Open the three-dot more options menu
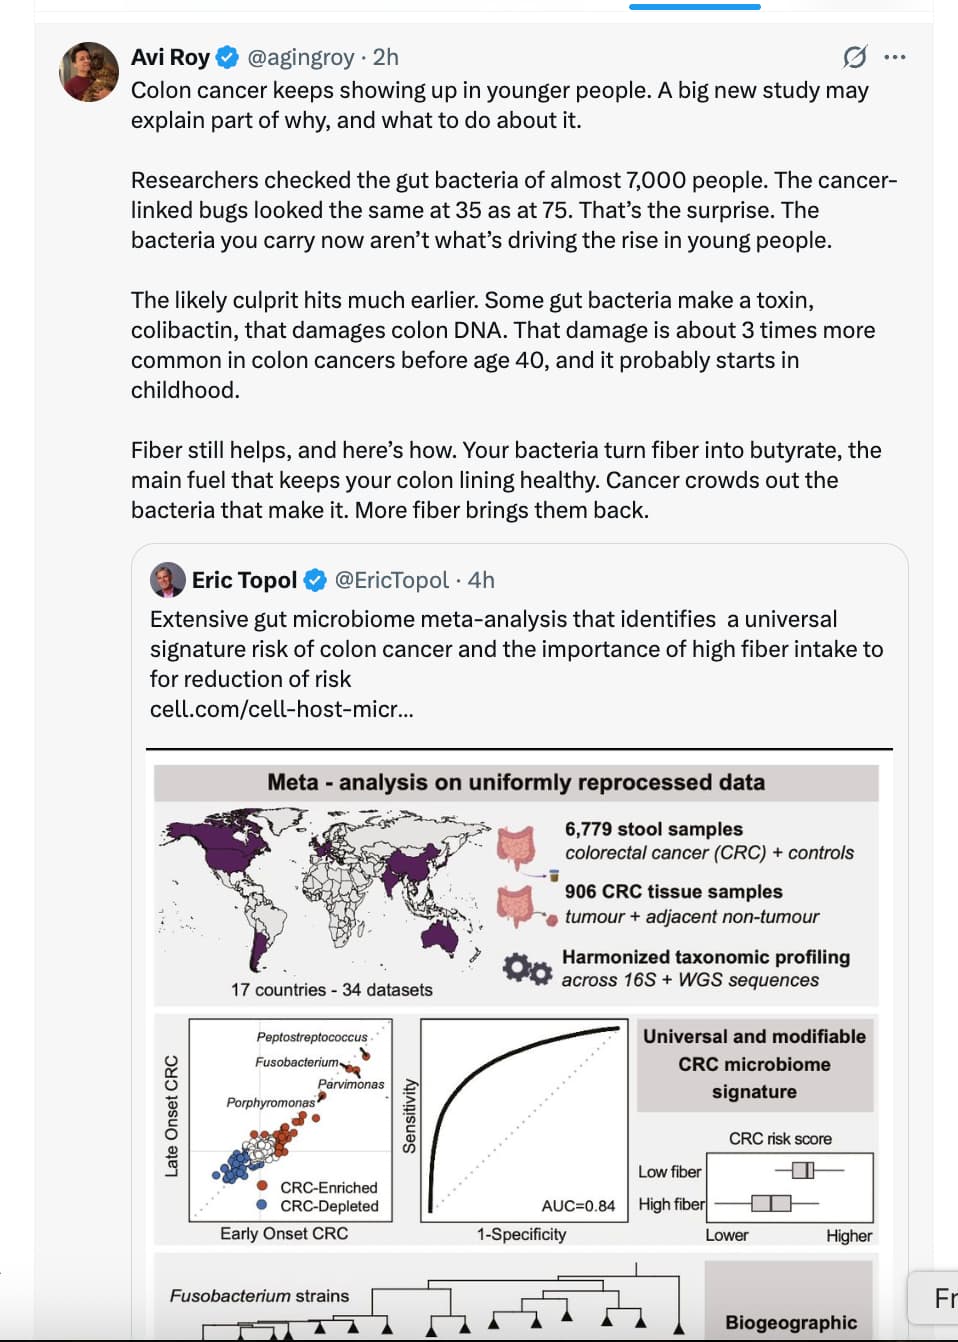Viewport: 958px width, 1342px height. pyautogui.click(x=895, y=57)
